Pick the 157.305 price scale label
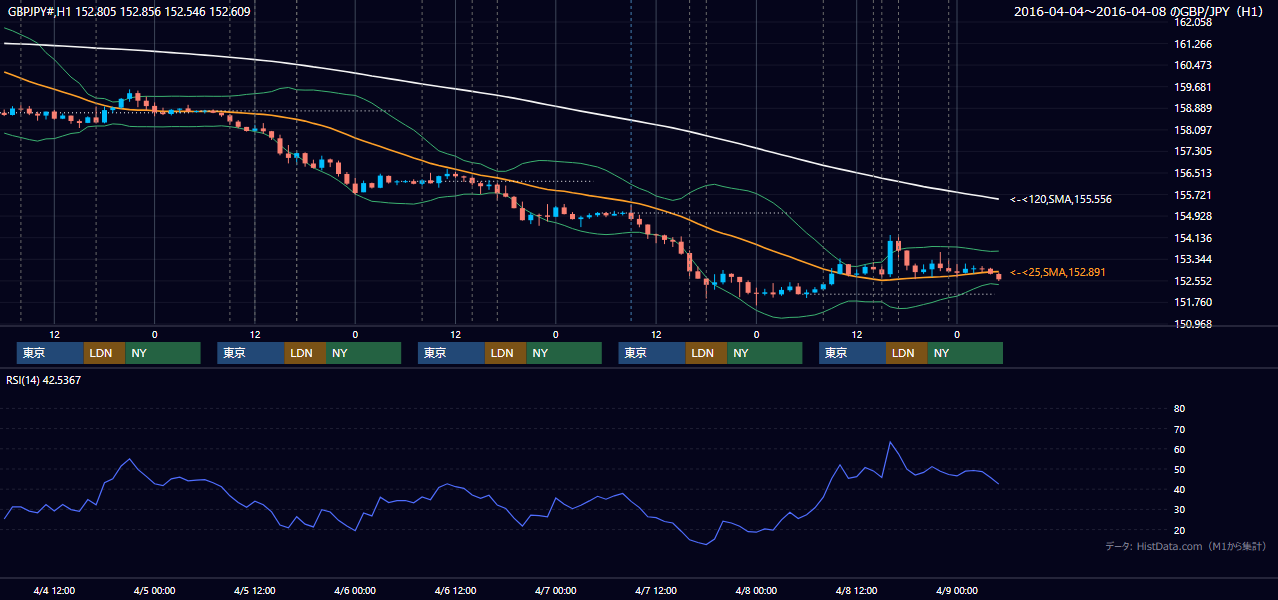The image size is (1278, 600). click(x=1193, y=151)
